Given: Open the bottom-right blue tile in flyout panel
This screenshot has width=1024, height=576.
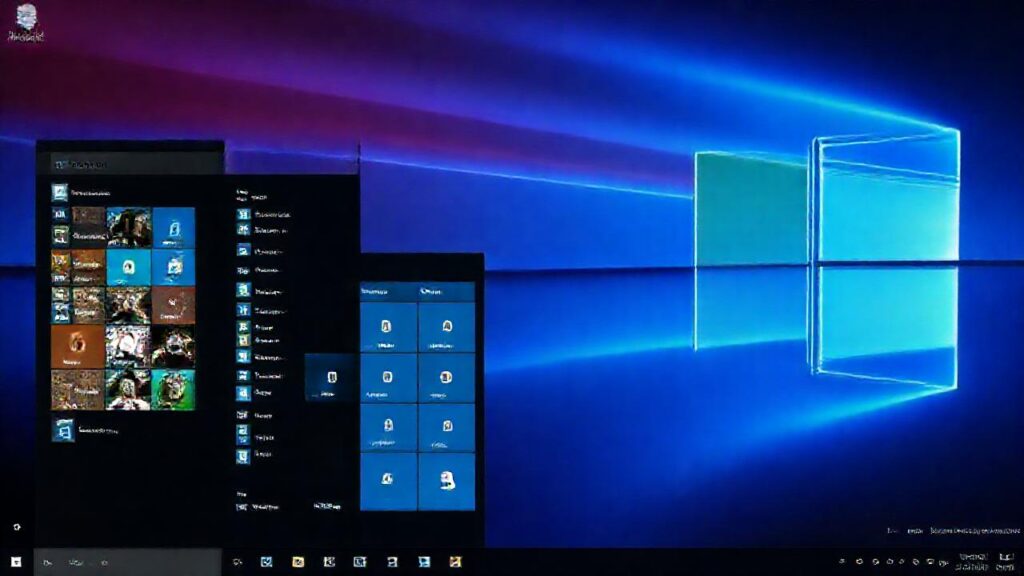Looking at the screenshot, I should pyautogui.click(x=447, y=482).
